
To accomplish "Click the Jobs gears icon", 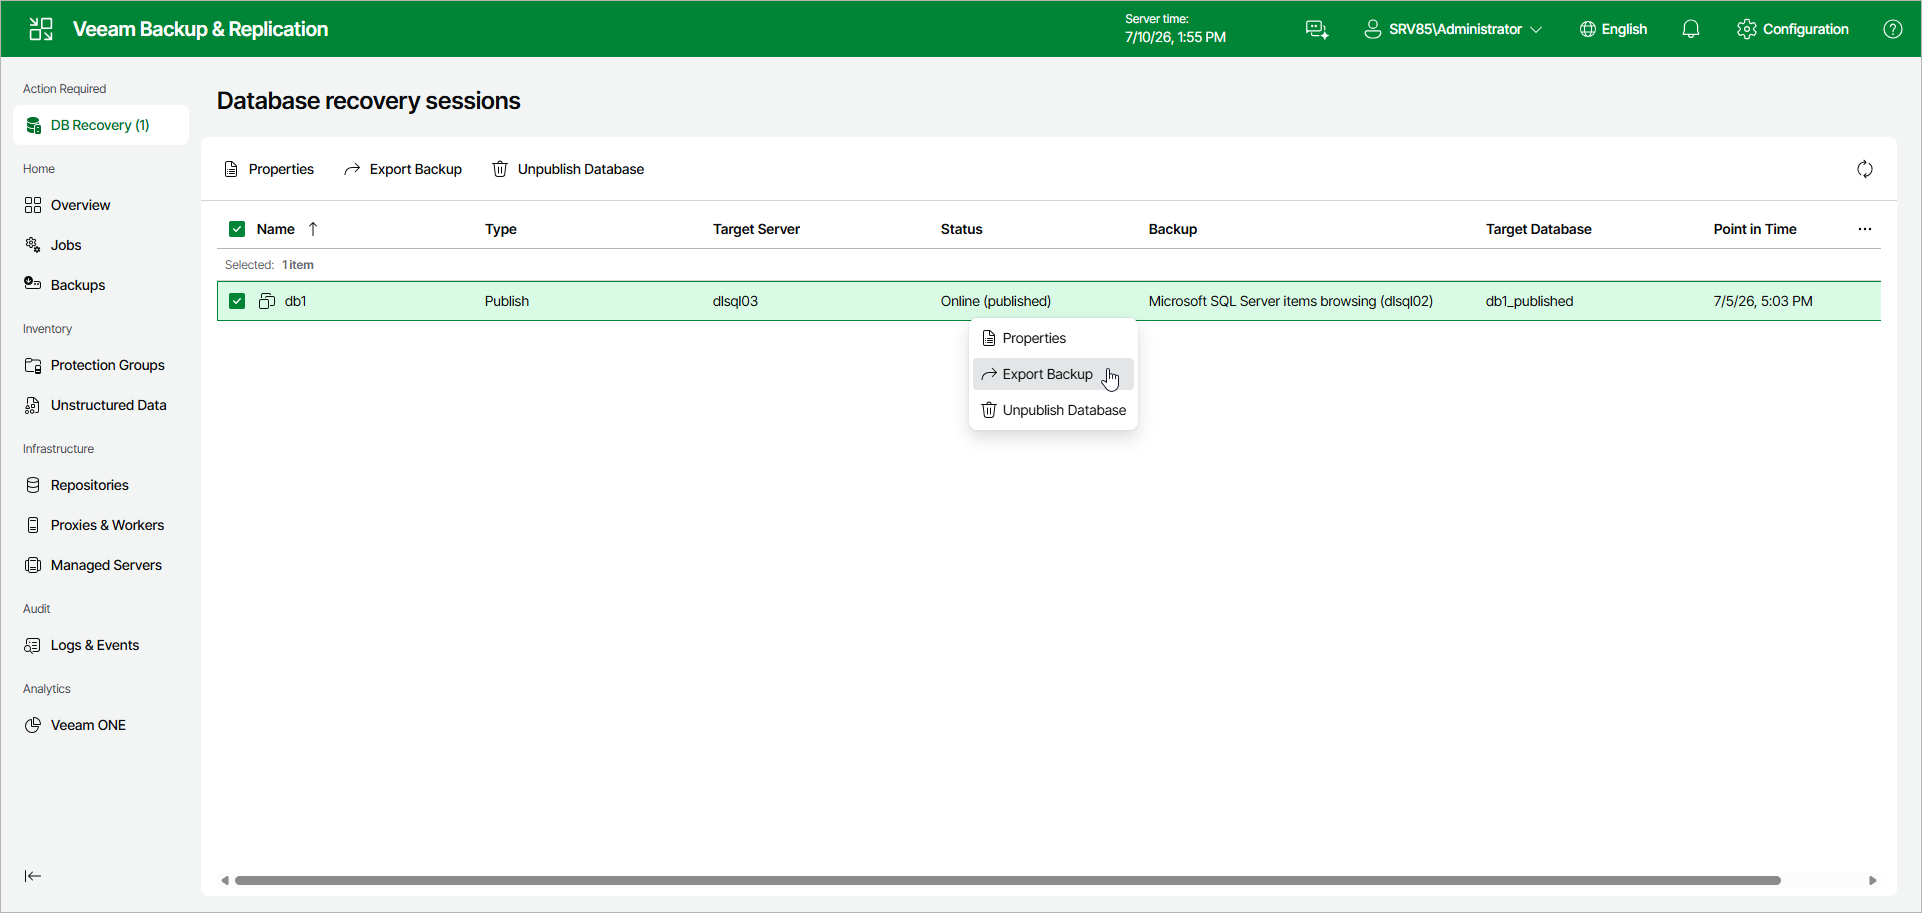I will pyautogui.click(x=33, y=245).
